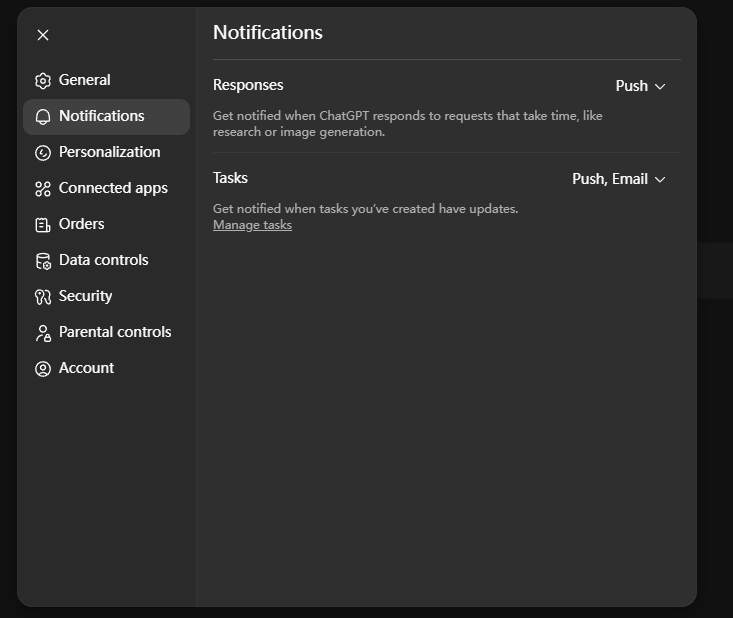The height and width of the screenshot is (618, 733).
Task: Click the Account profile icon
Action: [42, 369]
